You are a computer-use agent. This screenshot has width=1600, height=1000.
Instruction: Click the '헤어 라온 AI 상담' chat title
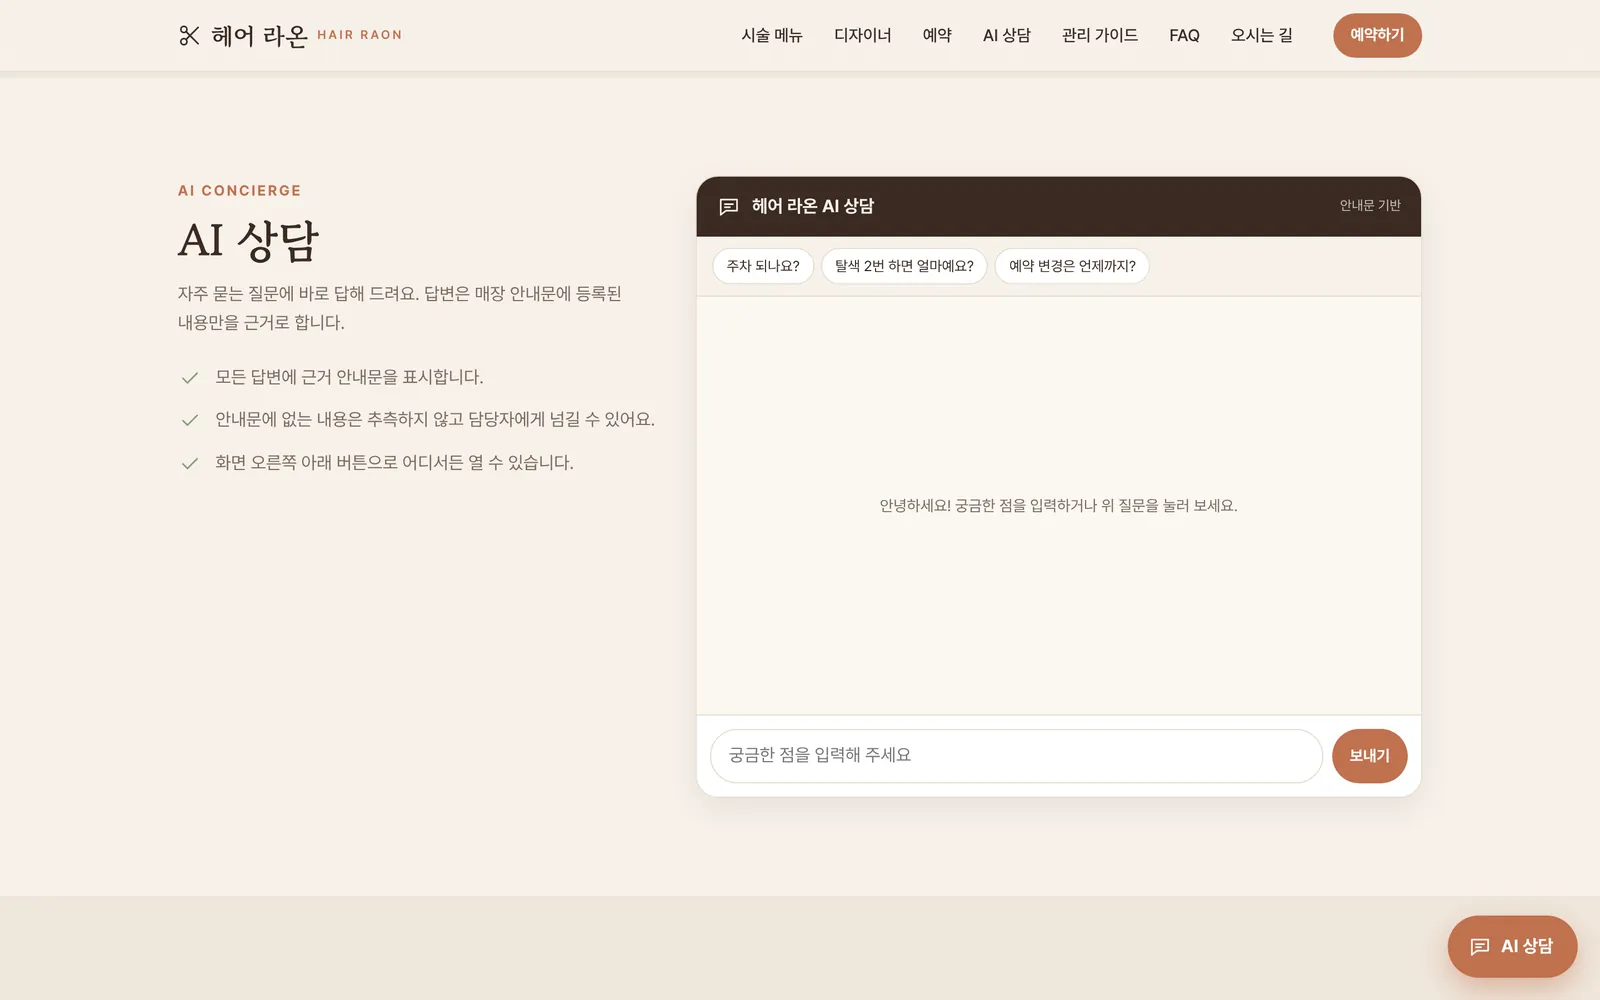pyautogui.click(x=813, y=206)
